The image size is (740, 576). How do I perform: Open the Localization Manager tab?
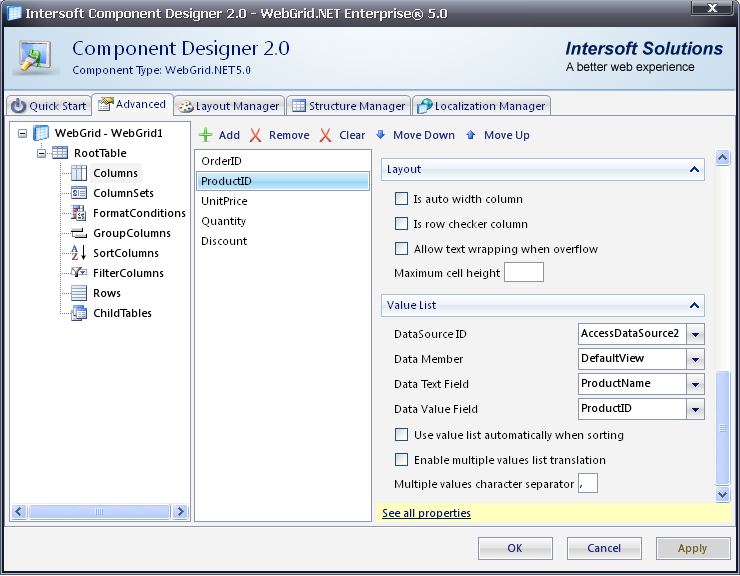coord(481,106)
